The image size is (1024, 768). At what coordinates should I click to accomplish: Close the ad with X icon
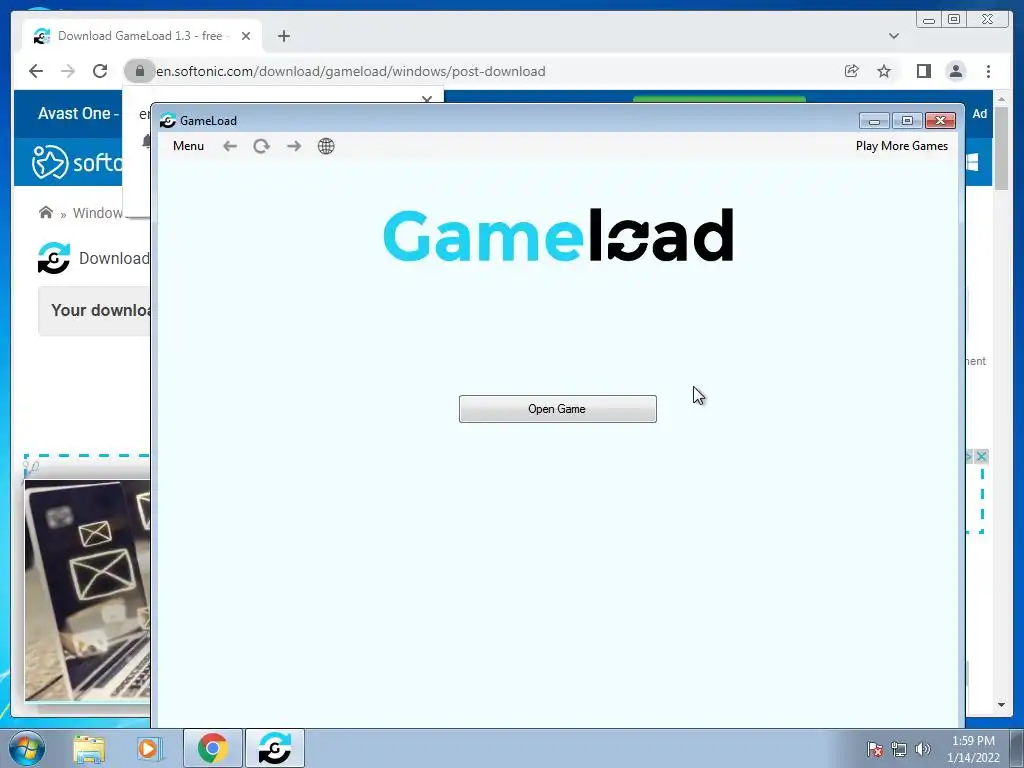[x=981, y=456]
